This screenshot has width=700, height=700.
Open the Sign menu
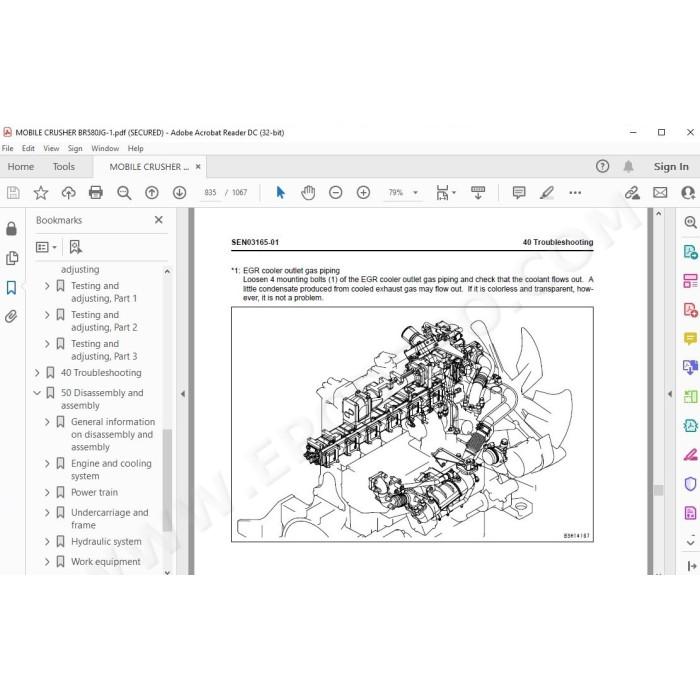(75, 148)
